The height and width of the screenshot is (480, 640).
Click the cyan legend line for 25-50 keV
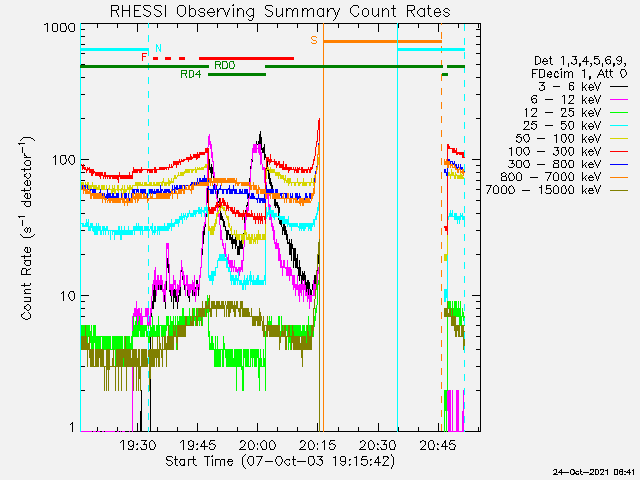click(619, 126)
